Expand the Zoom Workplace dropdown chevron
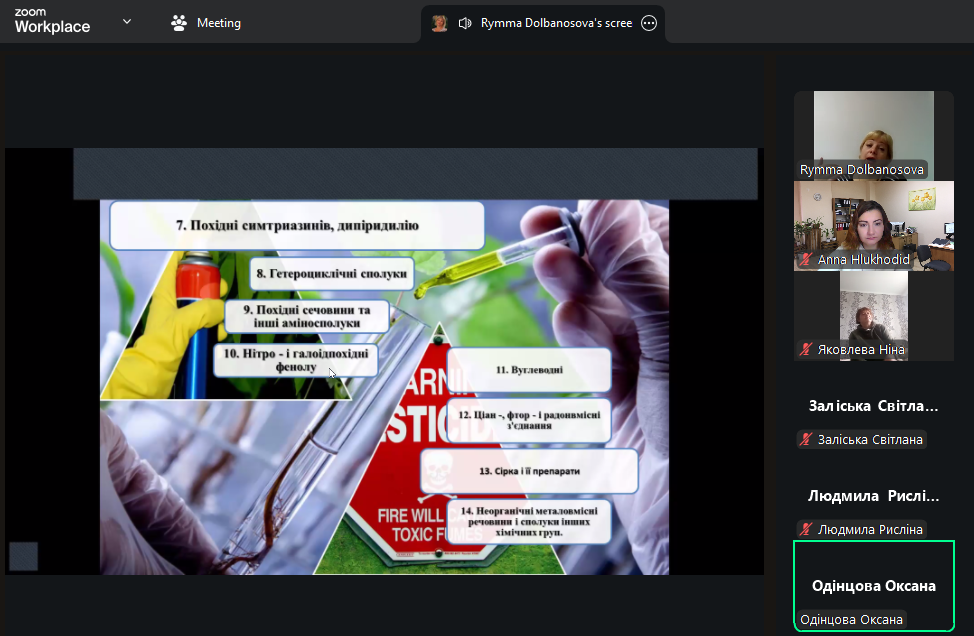974x636 pixels. click(x=127, y=21)
